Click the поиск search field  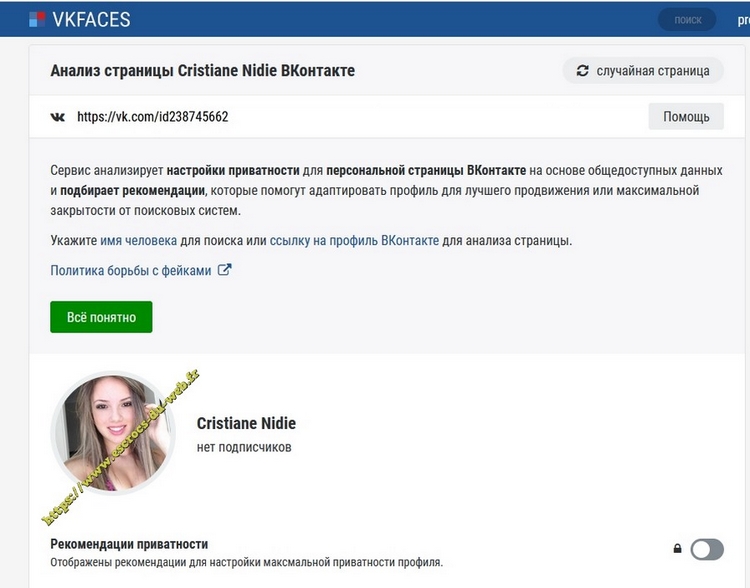point(687,20)
